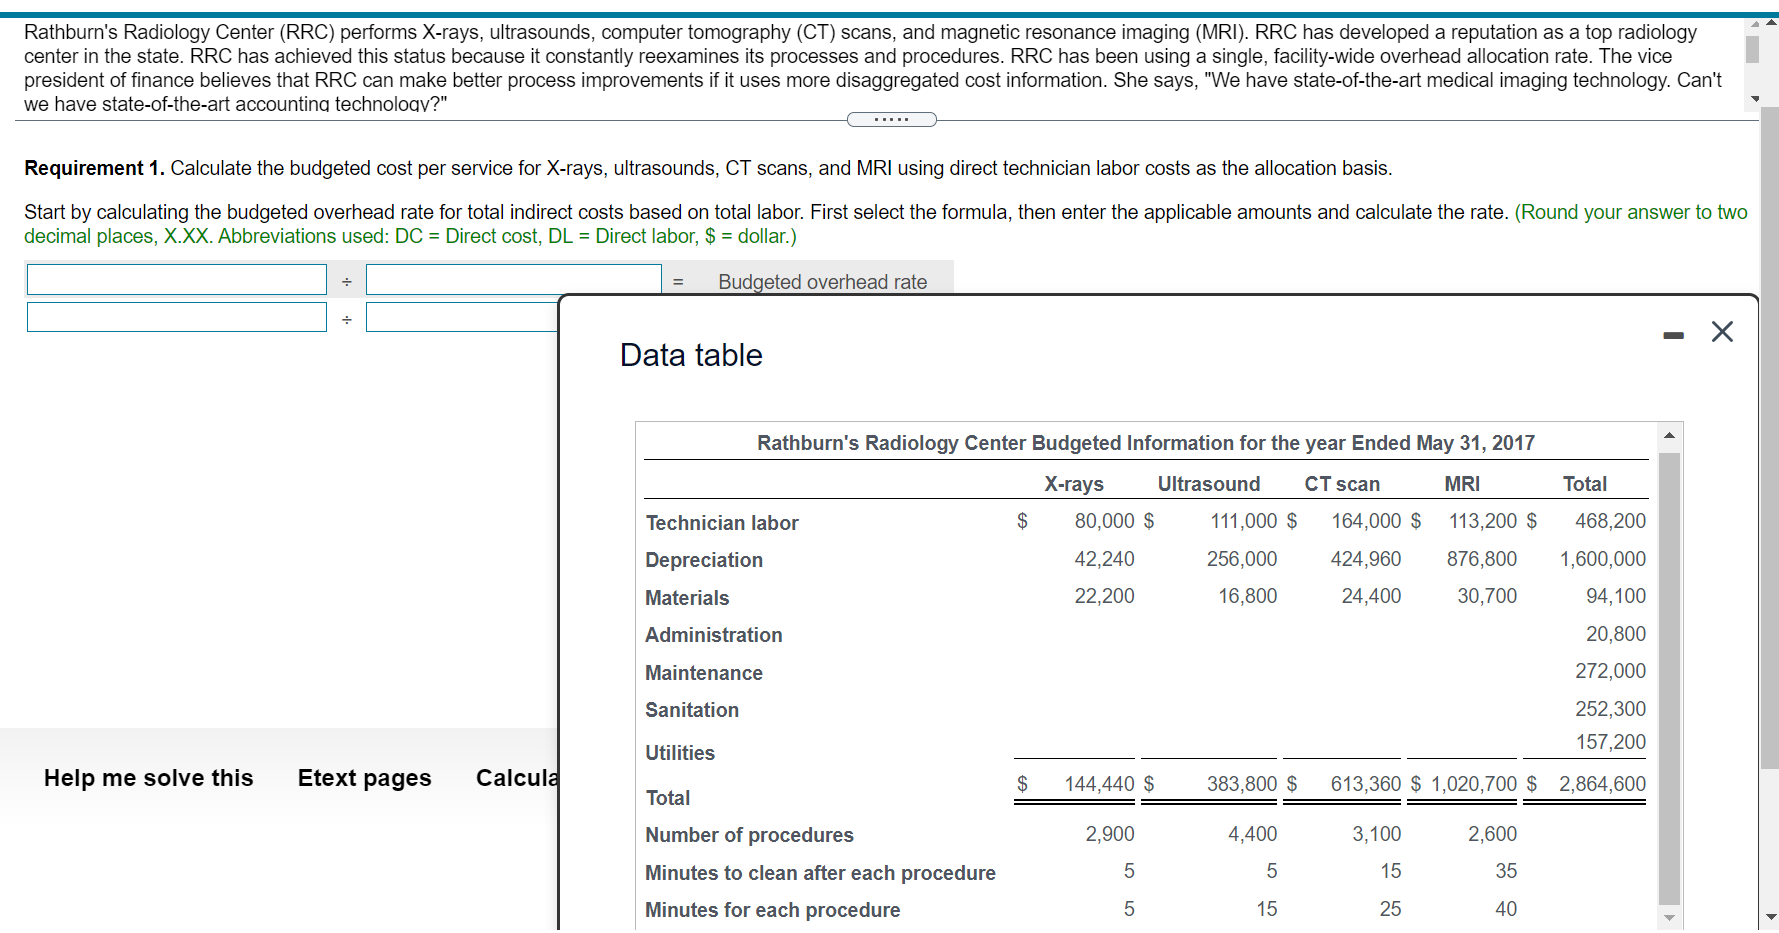
Task: Click total technician labor value 468,200
Action: click(1610, 521)
